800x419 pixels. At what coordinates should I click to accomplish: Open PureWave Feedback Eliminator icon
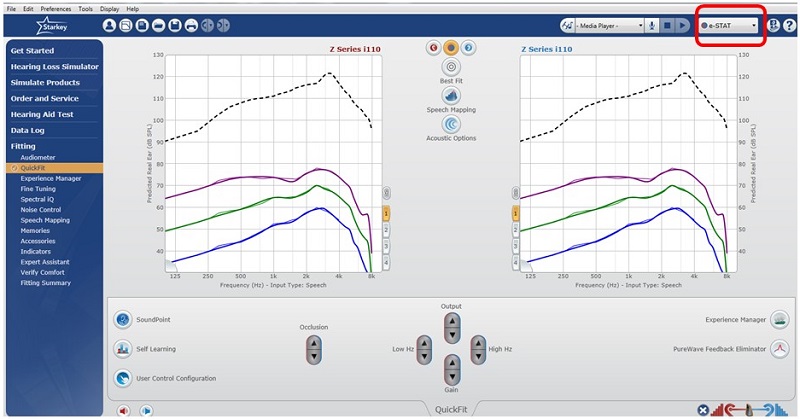[x=779, y=349]
